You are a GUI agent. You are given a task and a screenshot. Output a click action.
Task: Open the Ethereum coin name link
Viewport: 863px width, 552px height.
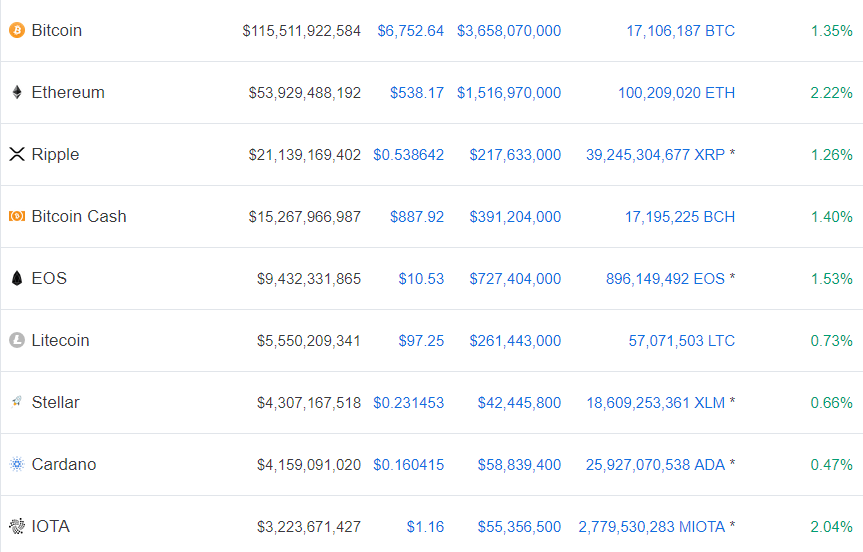coord(68,92)
